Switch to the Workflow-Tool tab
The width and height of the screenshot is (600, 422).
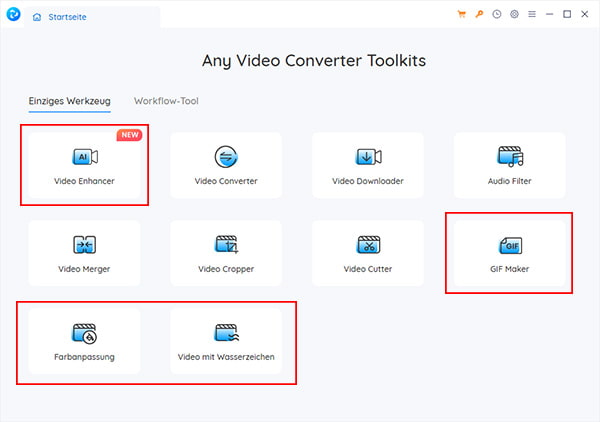pos(166,101)
